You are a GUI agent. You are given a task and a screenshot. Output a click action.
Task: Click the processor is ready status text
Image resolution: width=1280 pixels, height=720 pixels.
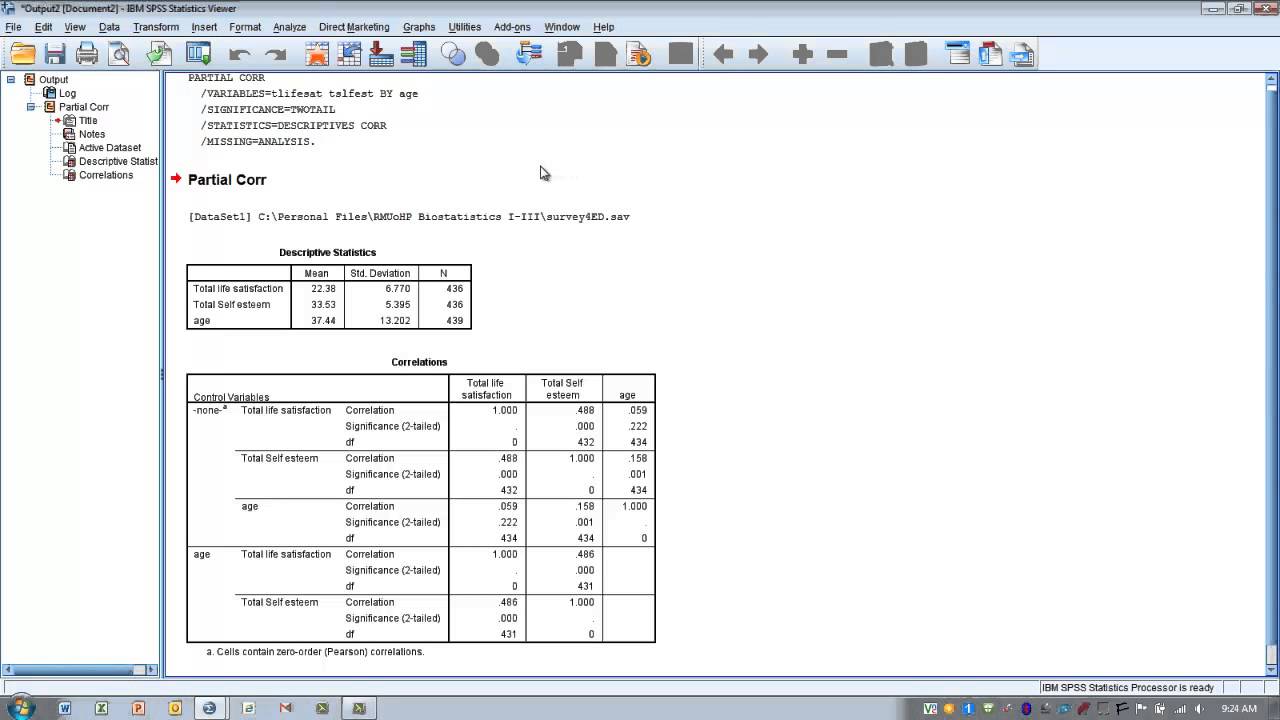(1128, 688)
